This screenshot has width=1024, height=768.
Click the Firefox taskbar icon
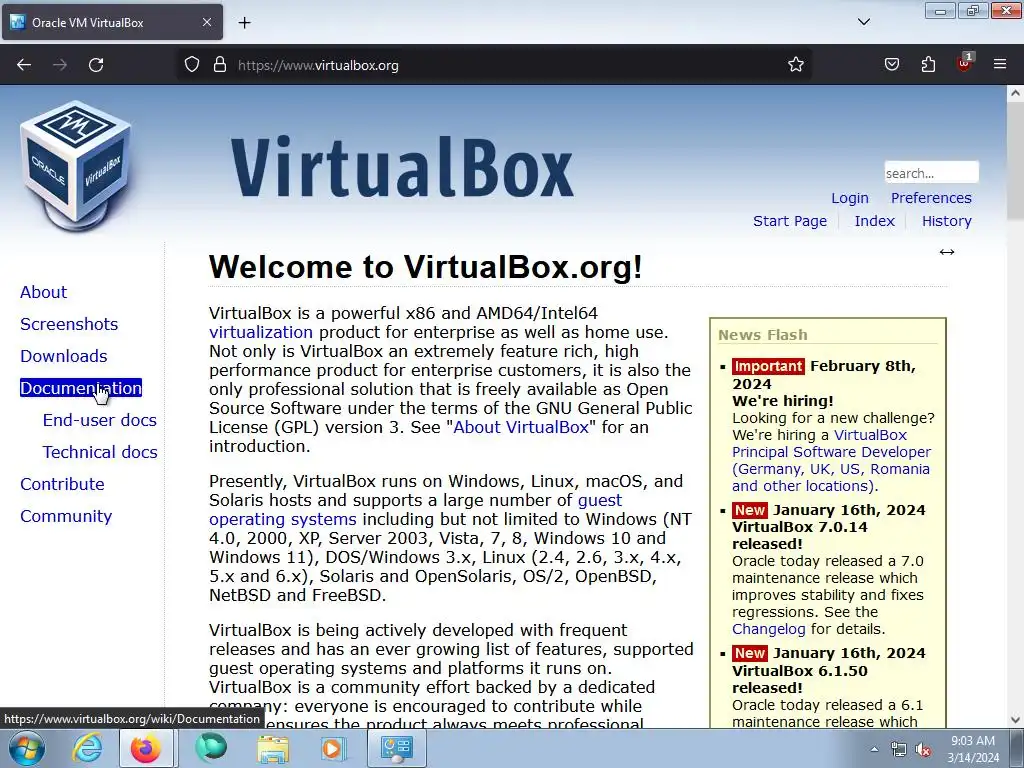[x=146, y=748]
